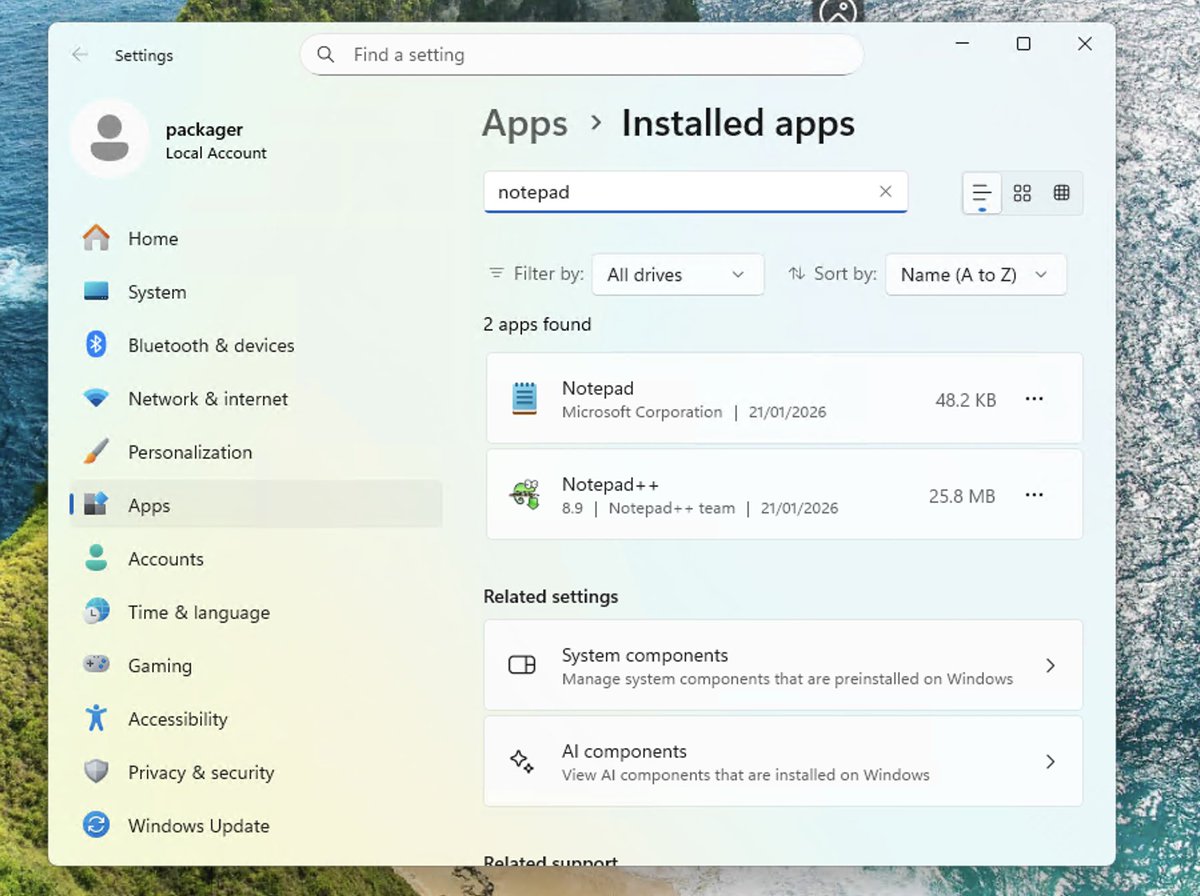Click the Sort by arrows icon
Screen dimensions: 1200x896
click(x=797, y=273)
